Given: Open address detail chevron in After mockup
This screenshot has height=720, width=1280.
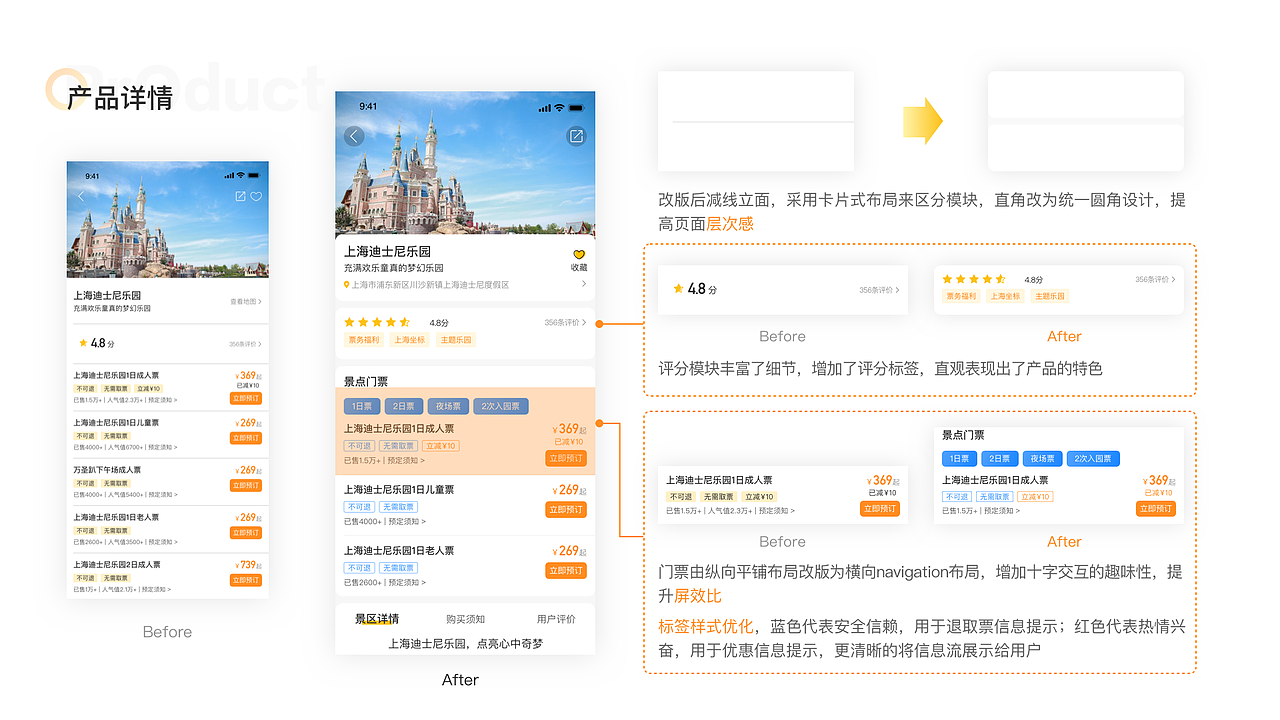Looking at the screenshot, I should [584, 284].
